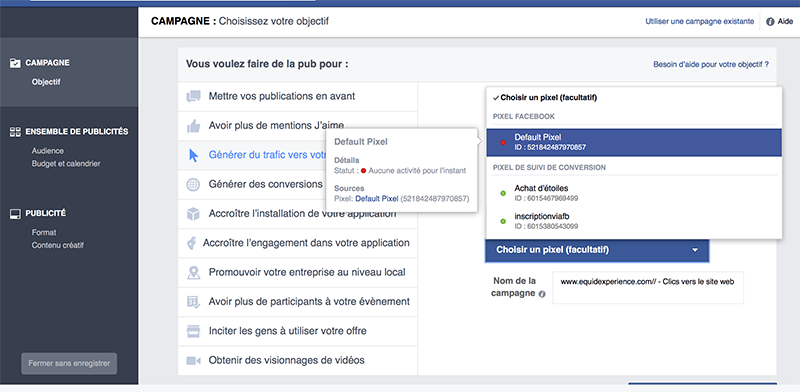Click ID : 6015467969499 text

coord(546,198)
